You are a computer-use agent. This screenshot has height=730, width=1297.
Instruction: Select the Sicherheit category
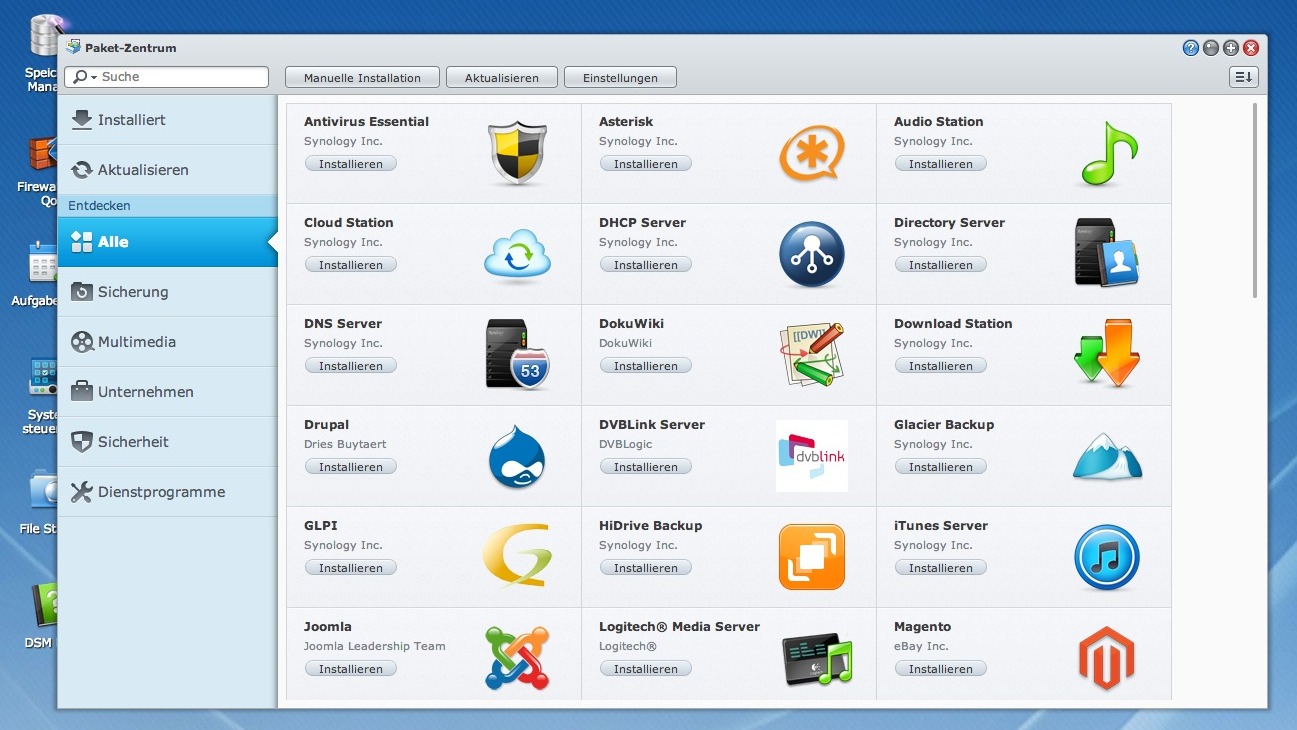point(167,442)
